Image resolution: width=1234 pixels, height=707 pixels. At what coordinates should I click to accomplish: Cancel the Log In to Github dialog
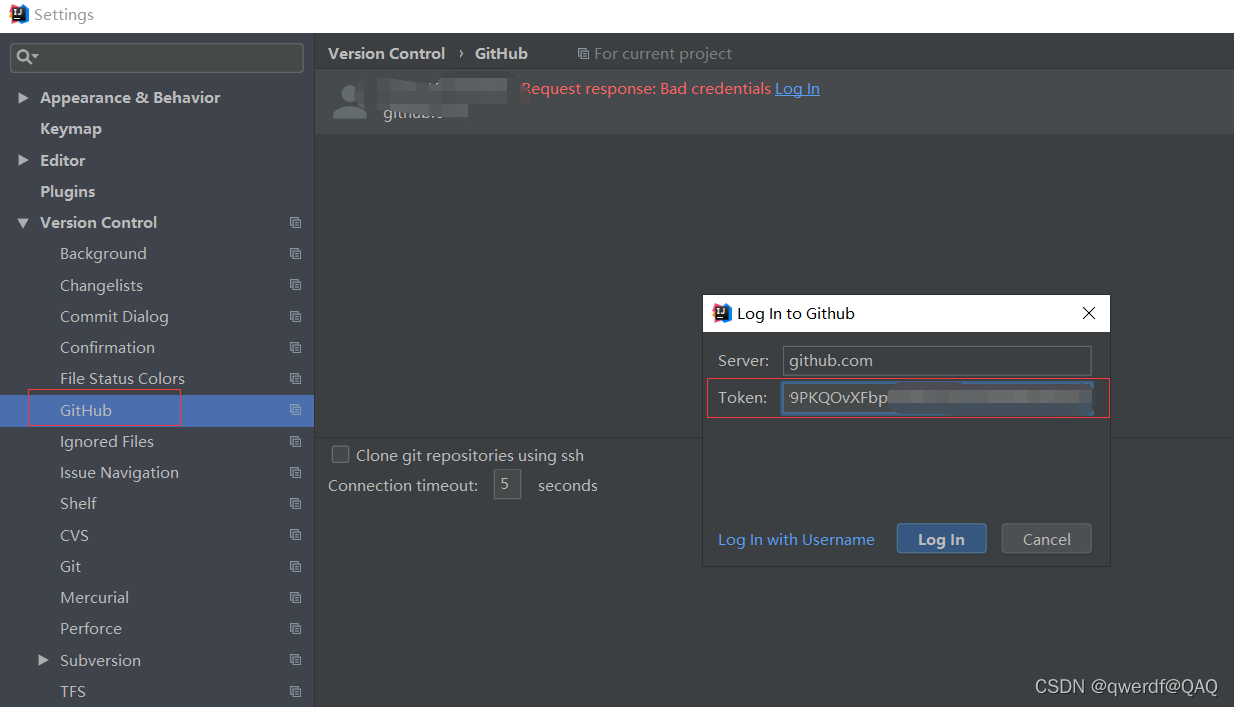(x=1047, y=539)
